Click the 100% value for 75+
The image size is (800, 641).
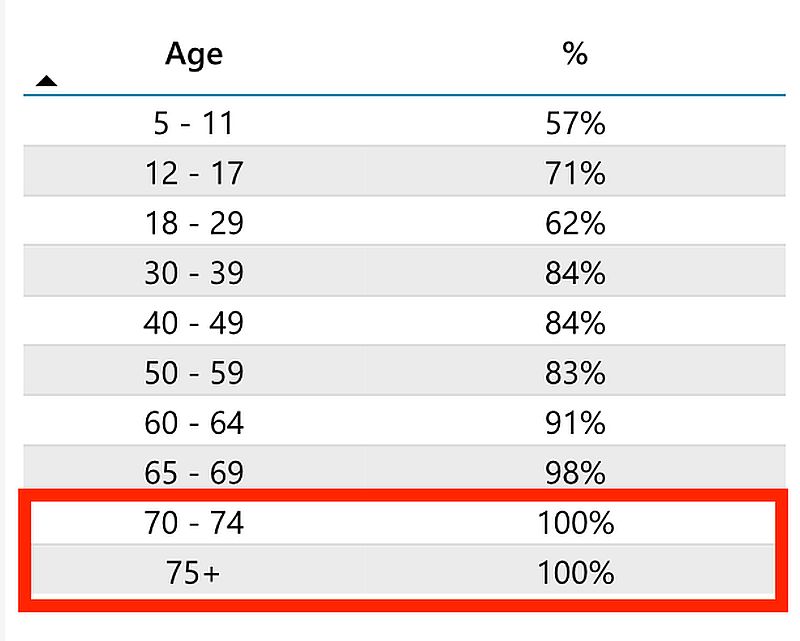pyautogui.click(x=575, y=573)
